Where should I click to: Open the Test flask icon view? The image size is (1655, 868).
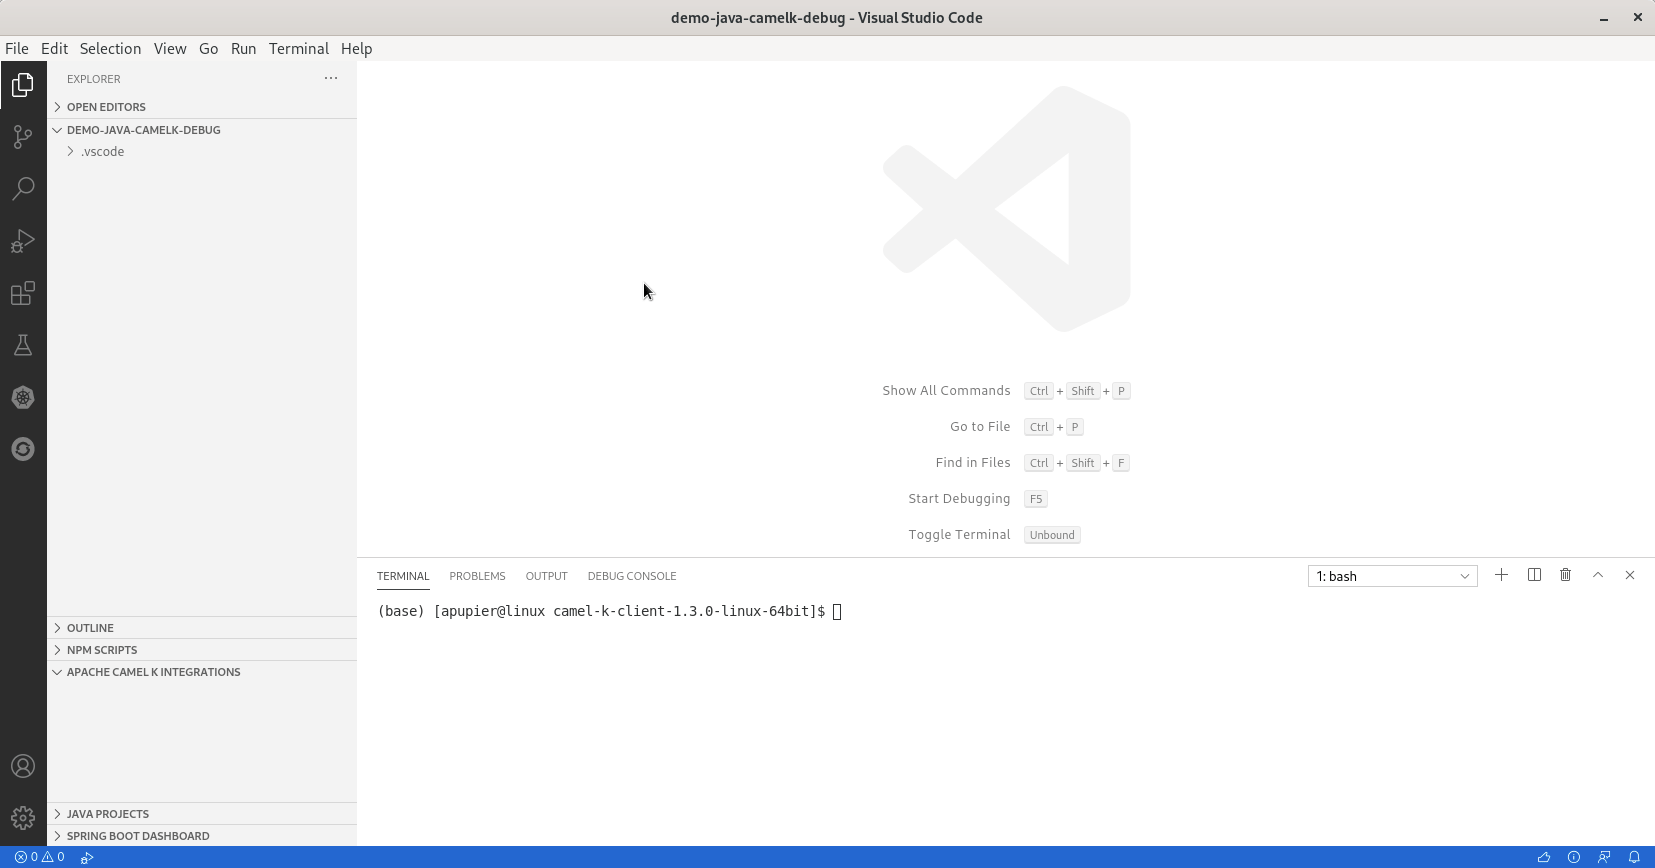[23, 345]
